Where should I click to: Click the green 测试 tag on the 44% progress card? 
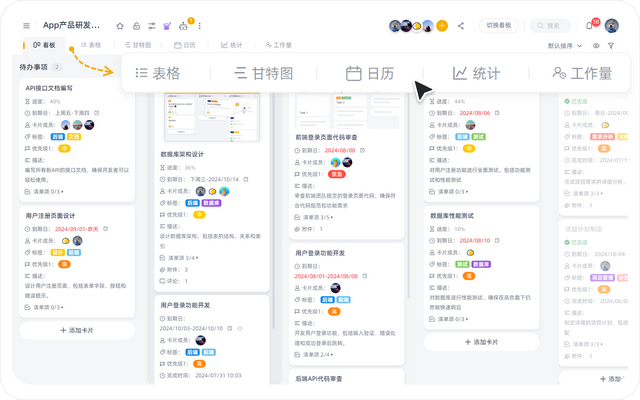click(478, 137)
